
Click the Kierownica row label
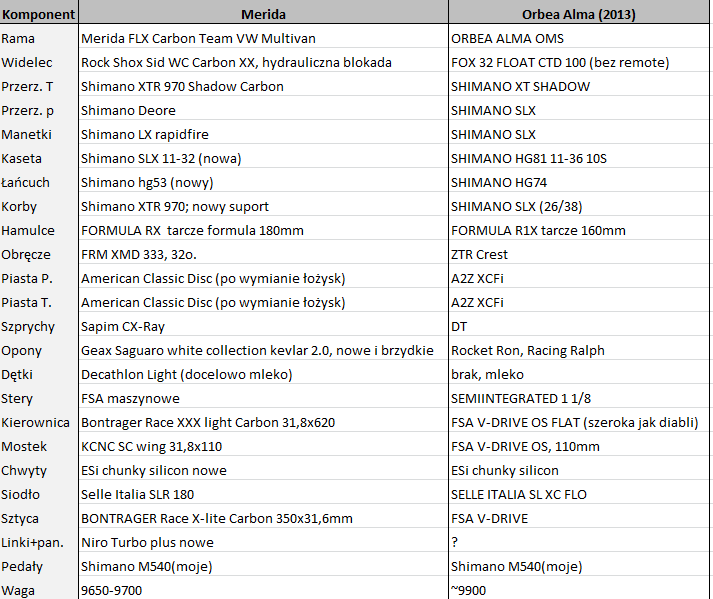click(35, 422)
